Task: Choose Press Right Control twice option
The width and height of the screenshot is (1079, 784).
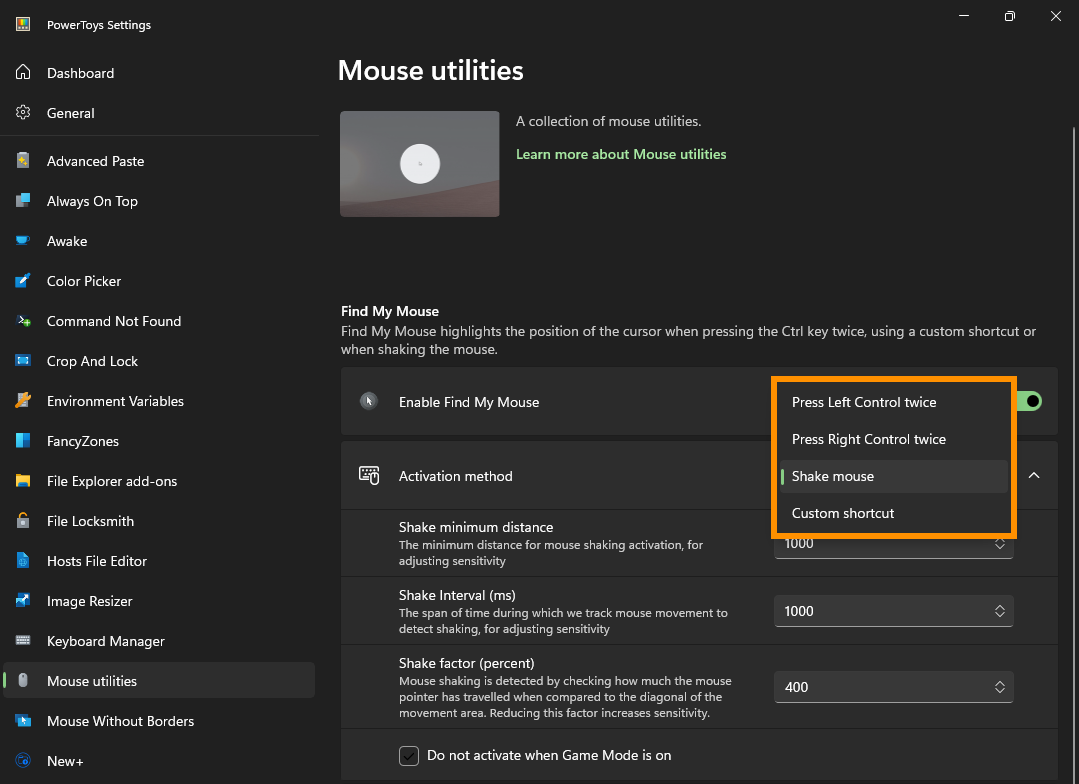Action: 893,439
